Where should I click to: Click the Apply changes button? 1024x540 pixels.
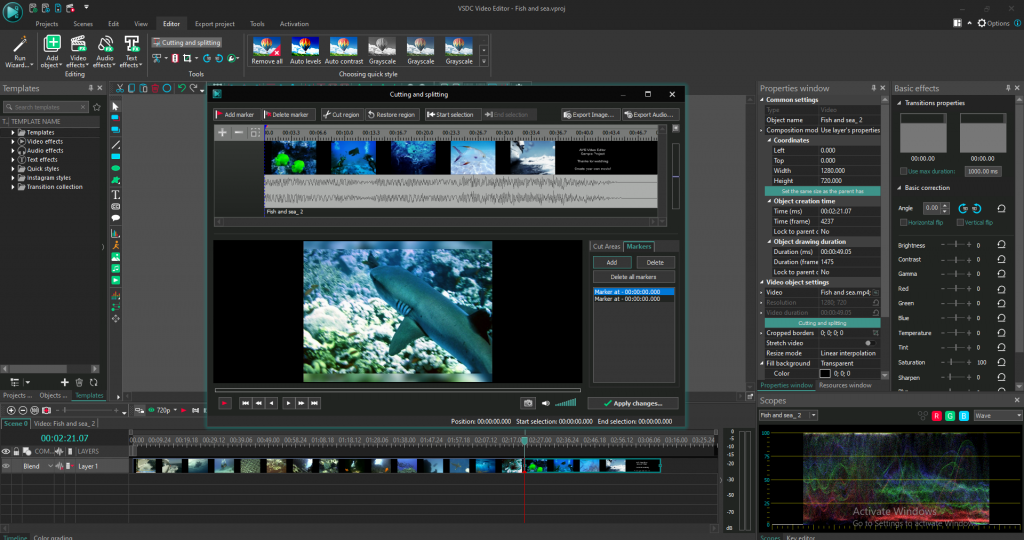click(x=633, y=403)
